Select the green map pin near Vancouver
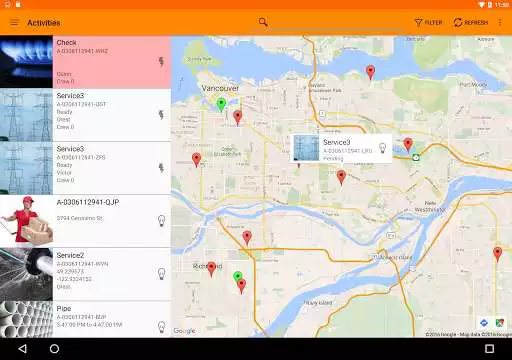The width and height of the screenshot is (512, 360). (221, 104)
